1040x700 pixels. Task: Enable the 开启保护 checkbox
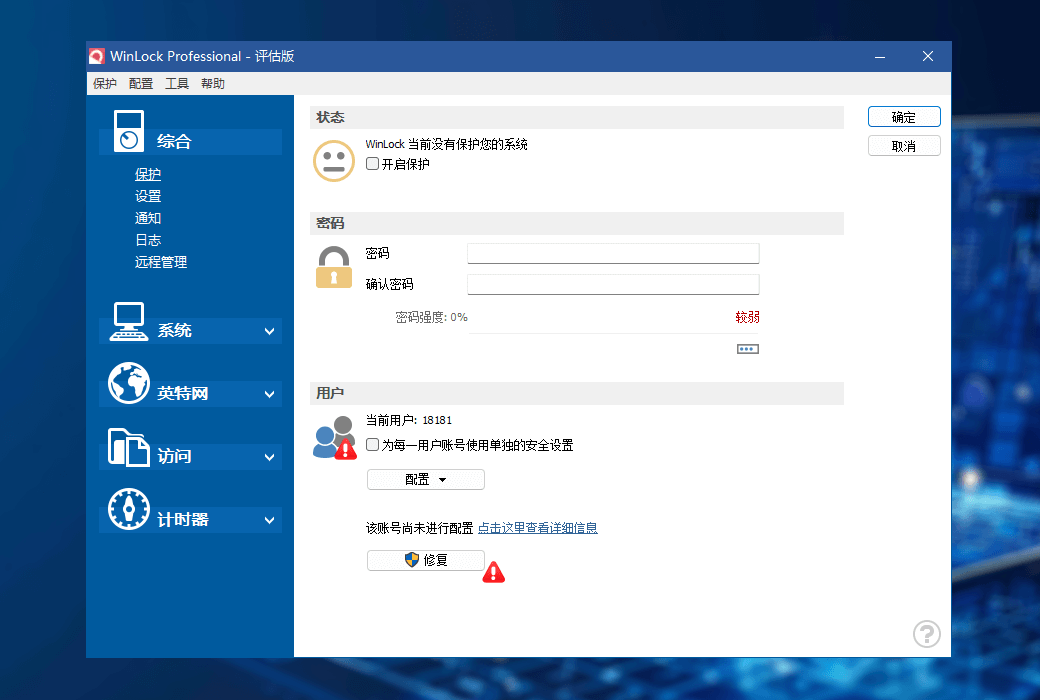373,163
